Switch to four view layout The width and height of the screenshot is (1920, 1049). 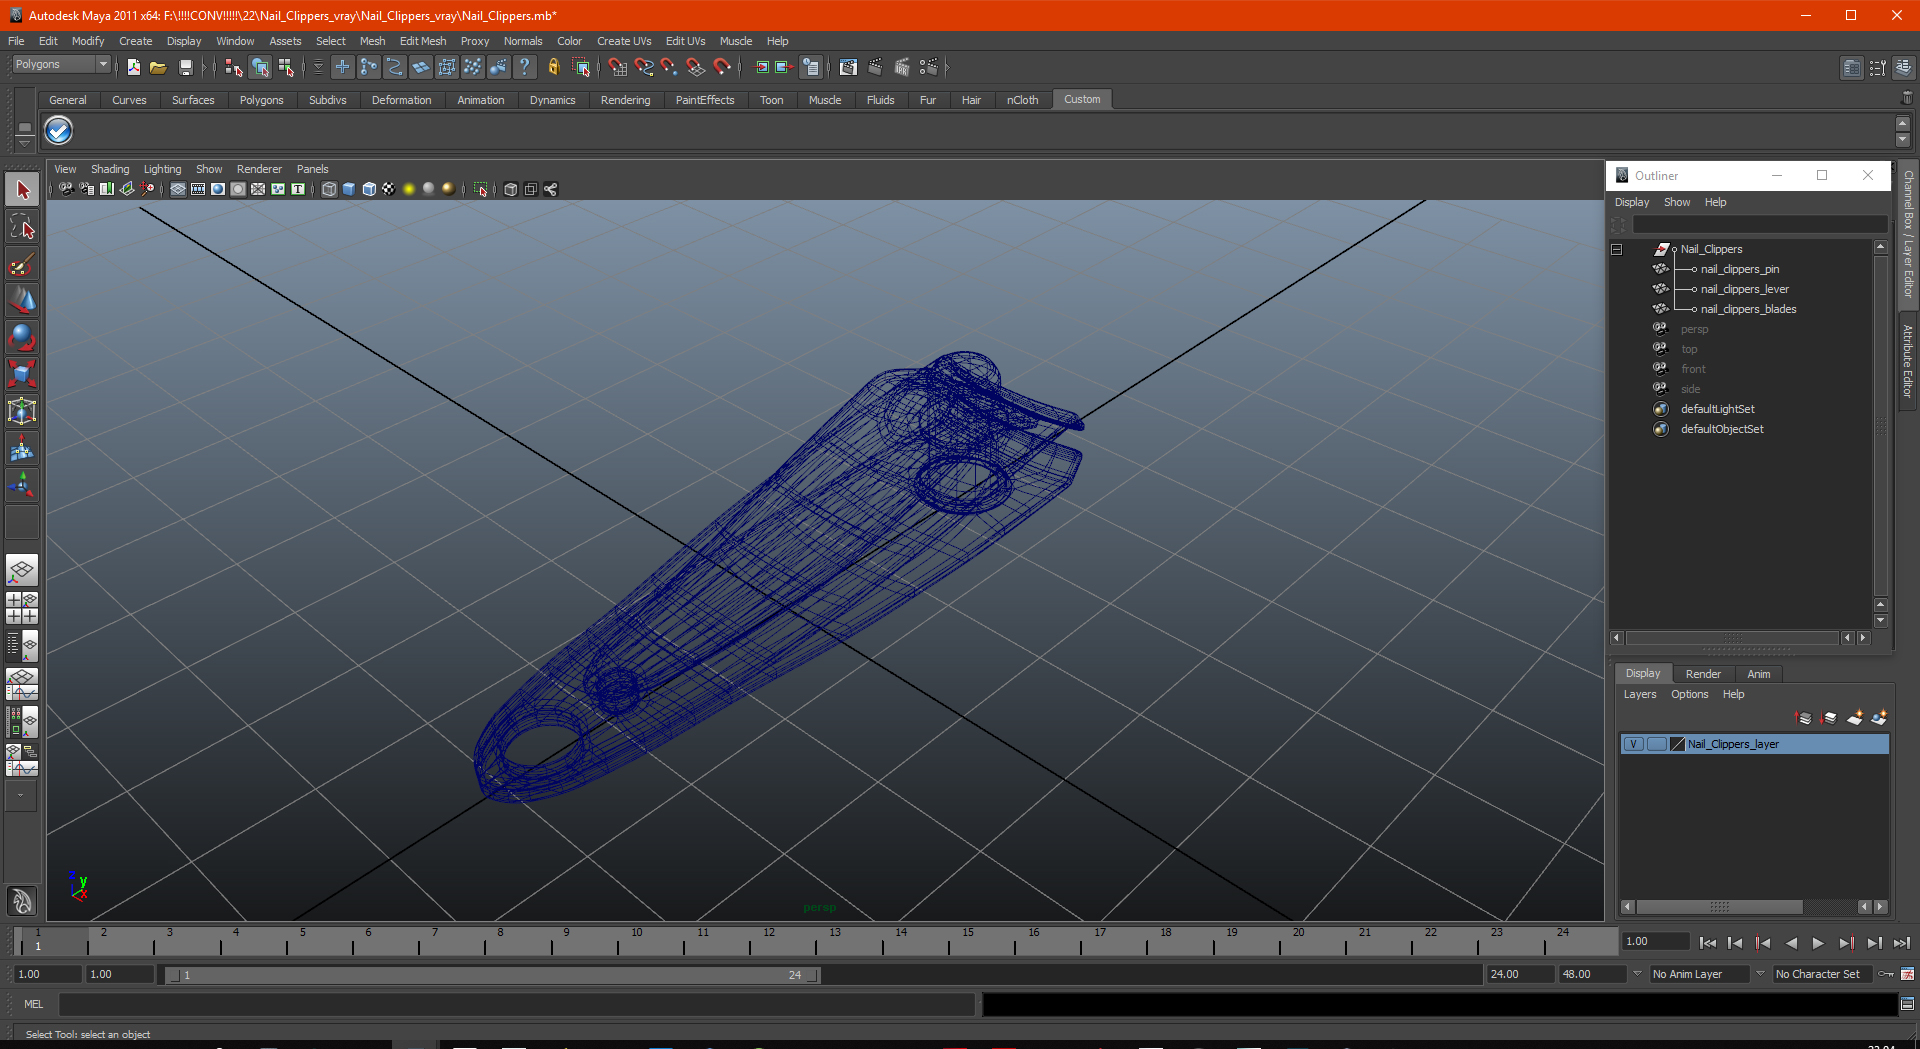click(x=22, y=608)
